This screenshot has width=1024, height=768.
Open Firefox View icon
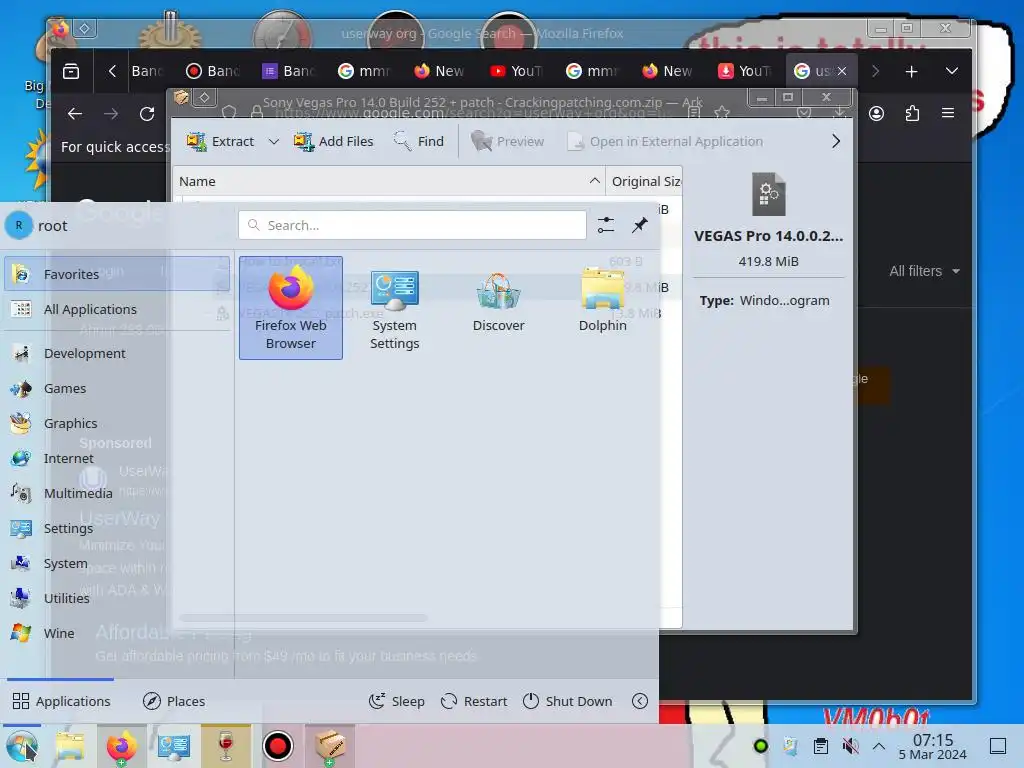tap(71, 71)
